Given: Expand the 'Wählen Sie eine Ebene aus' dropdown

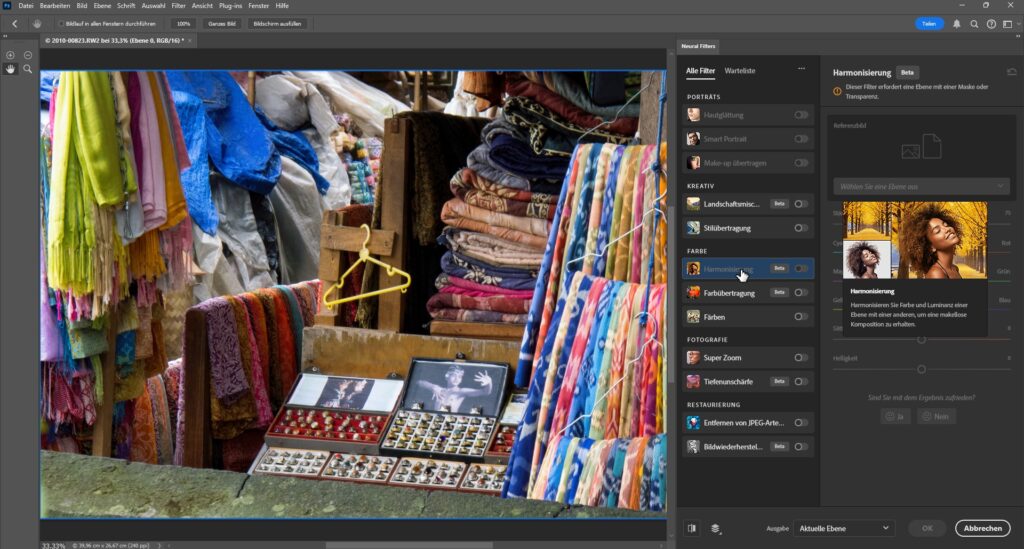Looking at the screenshot, I should (921, 186).
